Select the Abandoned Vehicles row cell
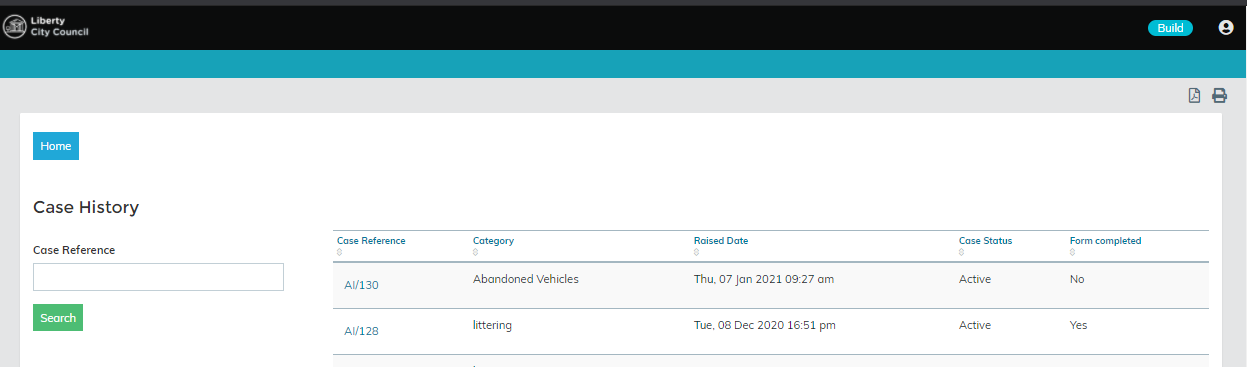 click(526, 279)
